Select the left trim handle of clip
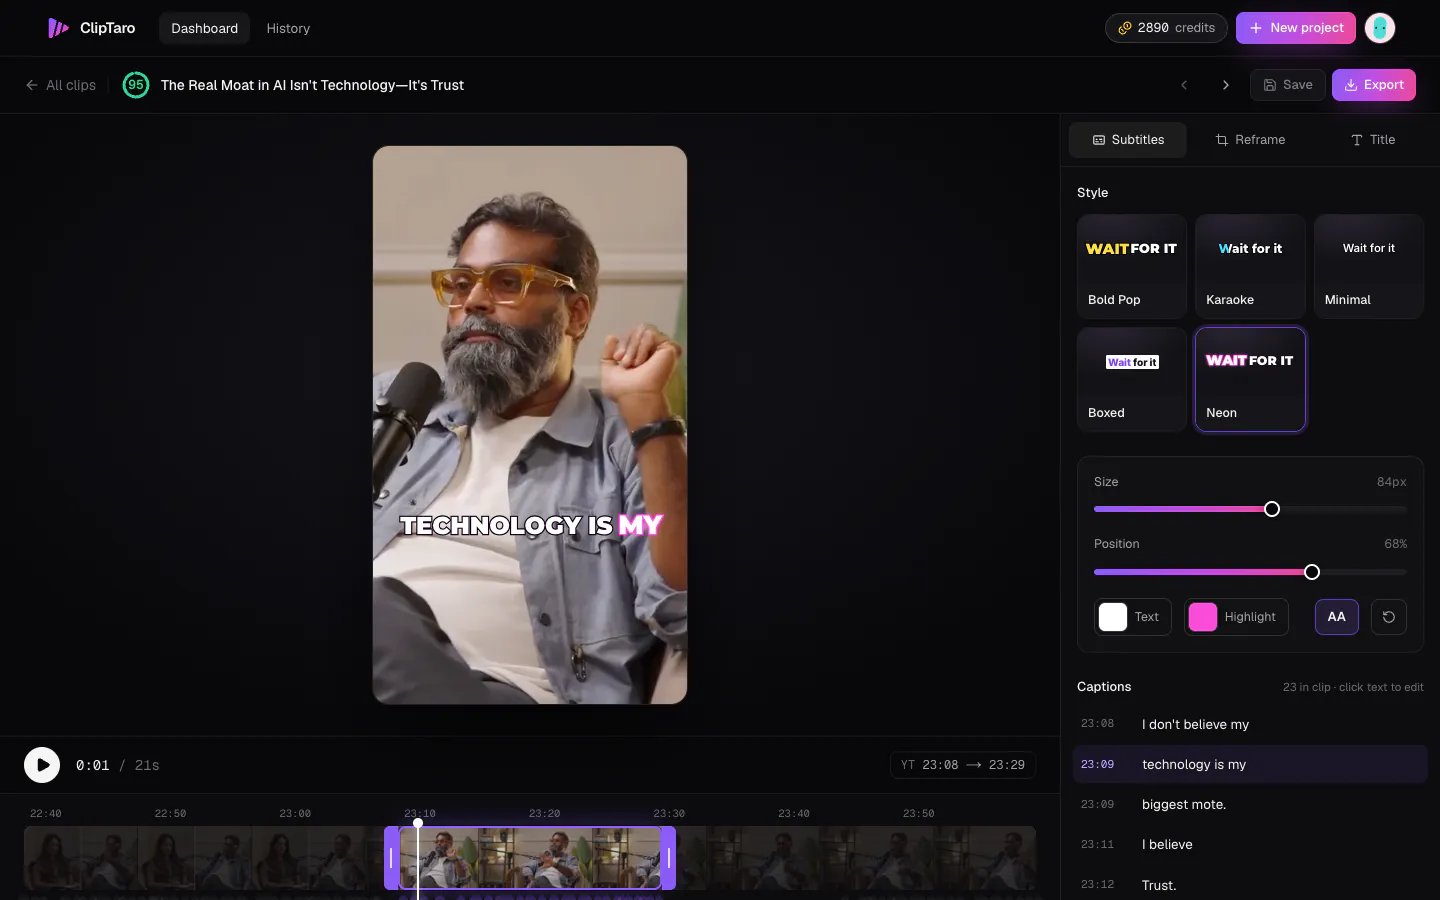 click(x=391, y=858)
